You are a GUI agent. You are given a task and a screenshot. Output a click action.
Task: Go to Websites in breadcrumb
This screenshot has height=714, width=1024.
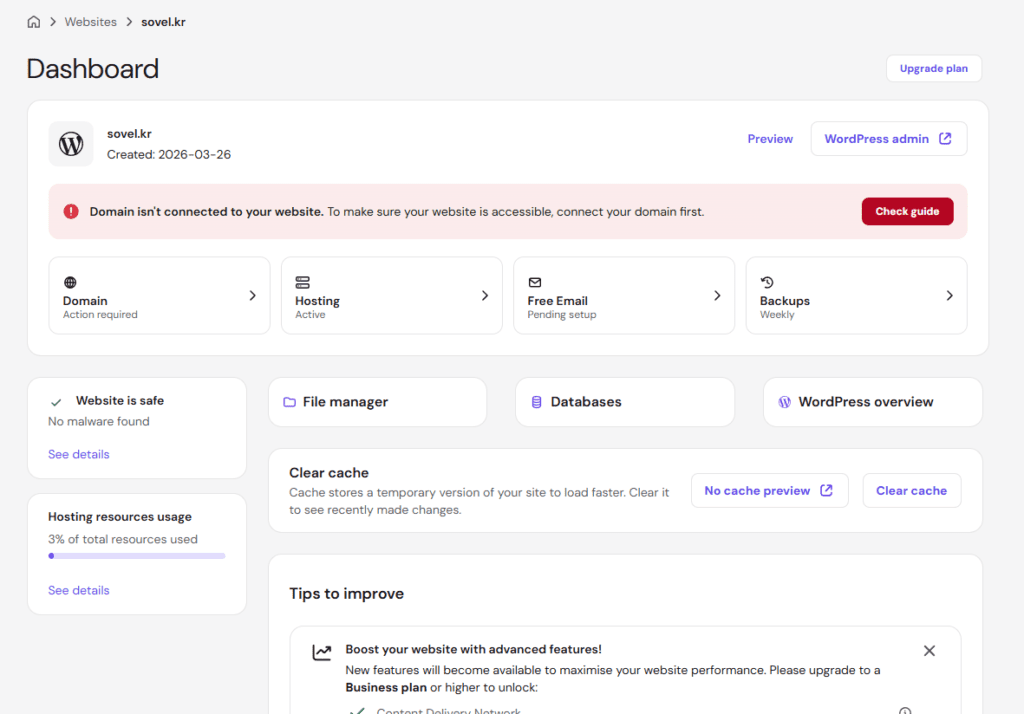90,22
